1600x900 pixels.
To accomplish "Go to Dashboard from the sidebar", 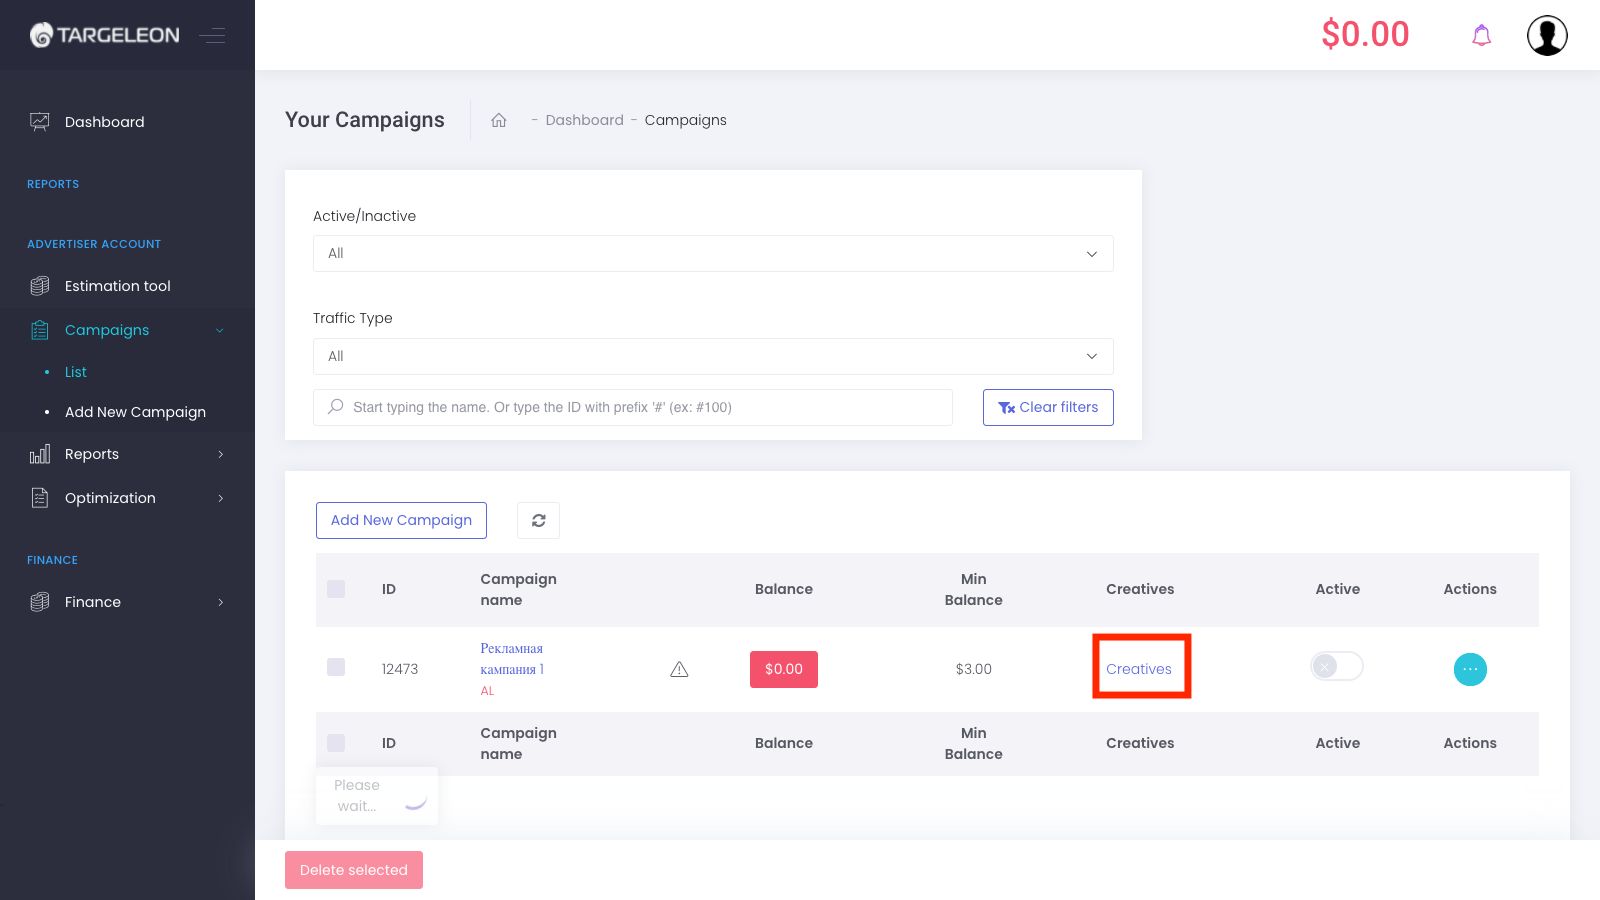I will click(x=104, y=121).
